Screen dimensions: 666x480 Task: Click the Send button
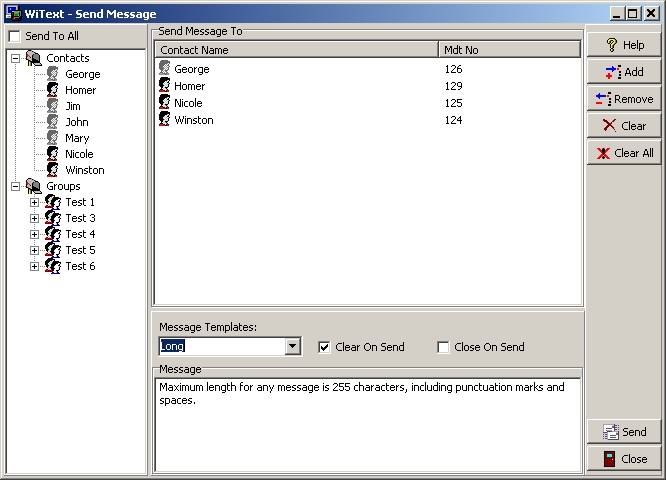coord(624,432)
